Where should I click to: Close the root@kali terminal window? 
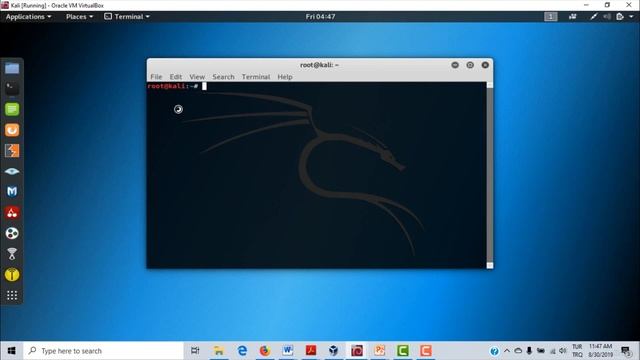pos(485,65)
